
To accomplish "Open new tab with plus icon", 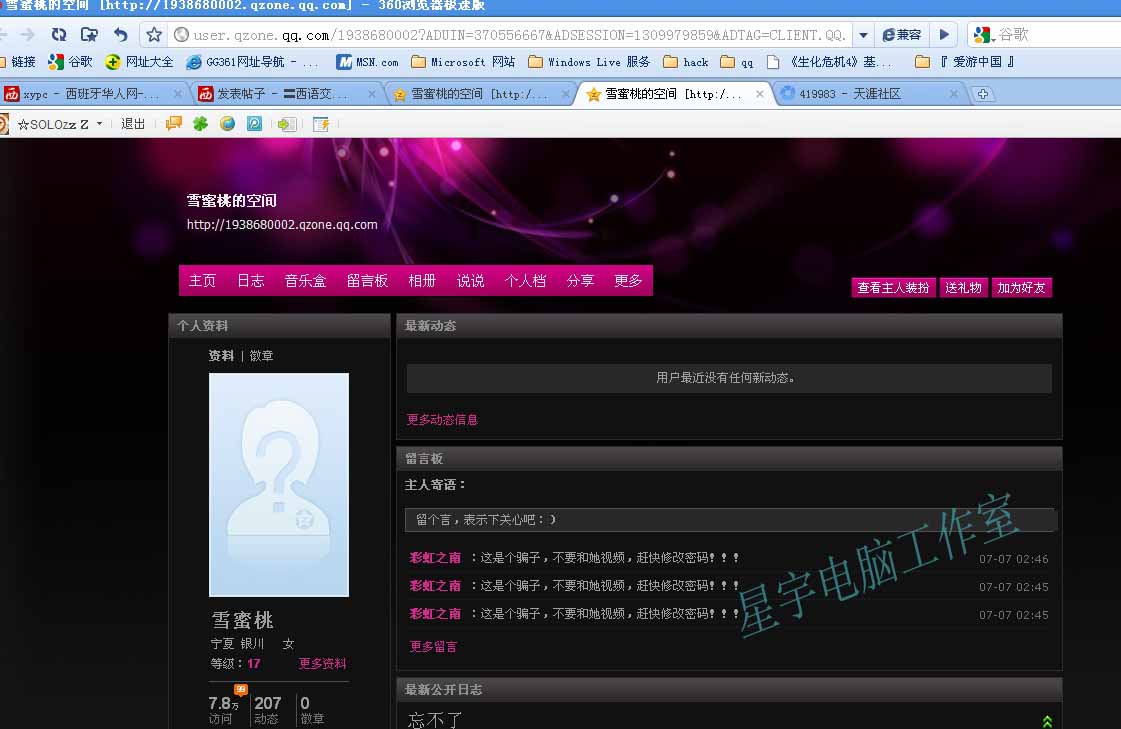I will (x=983, y=94).
